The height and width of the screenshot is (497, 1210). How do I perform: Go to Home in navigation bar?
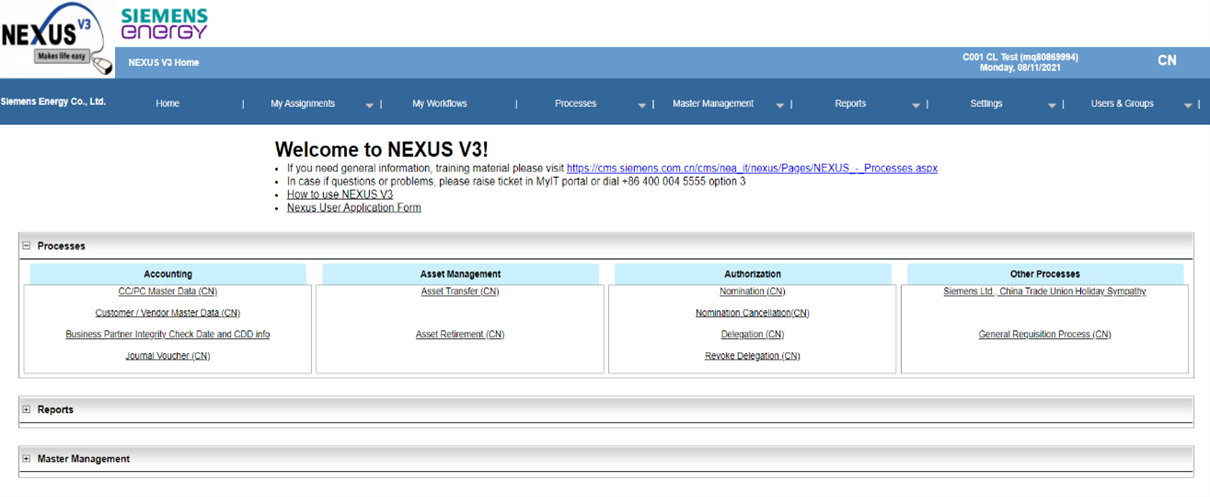pos(167,104)
